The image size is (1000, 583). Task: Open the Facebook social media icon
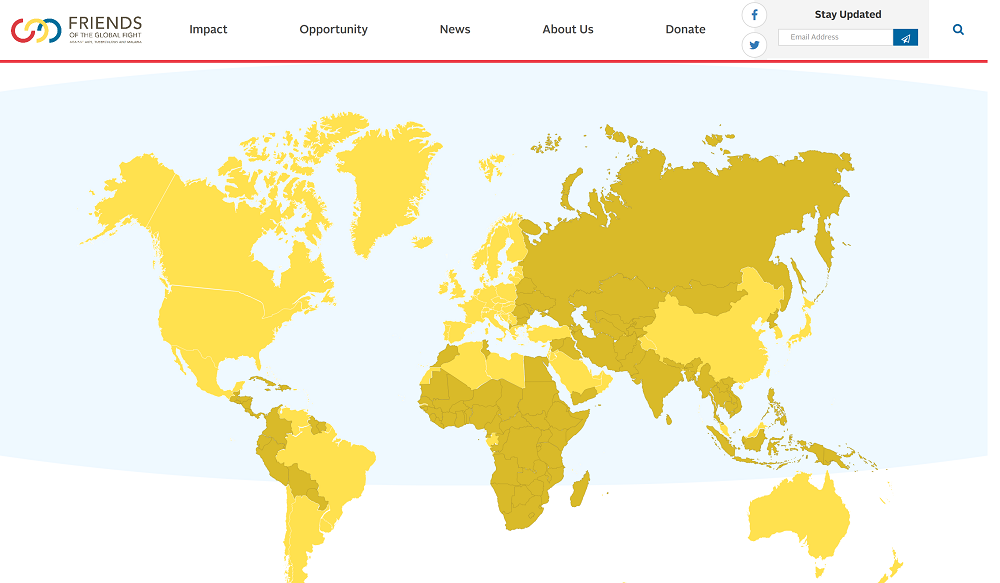pyautogui.click(x=754, y=14)
